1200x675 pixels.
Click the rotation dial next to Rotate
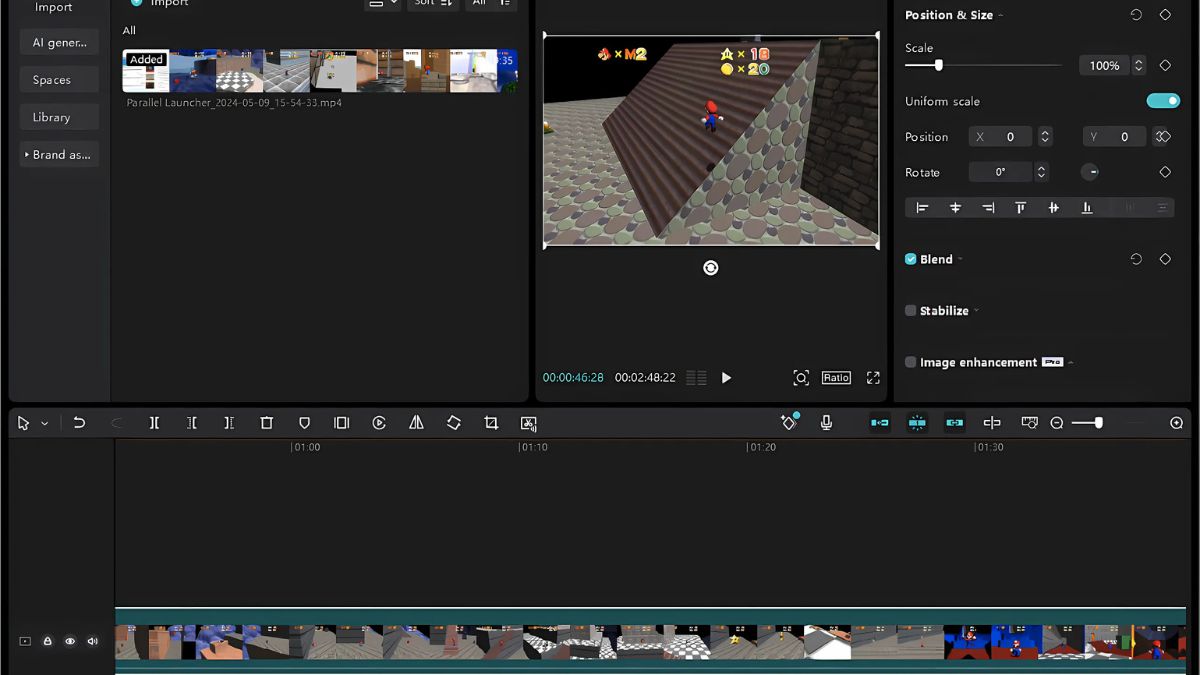pyautogui.click(x=1091, y=172)
